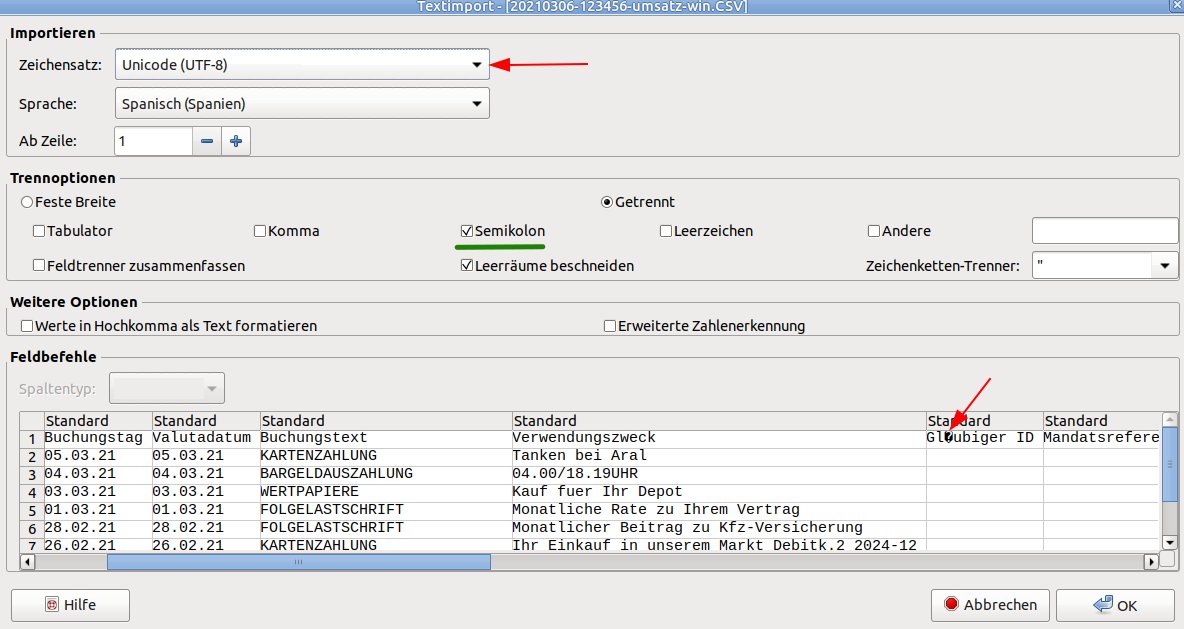Screen dimensions: 1184x629
Task: Click the horizontal scrollbar right arrow
Action: pos(1152,562)
